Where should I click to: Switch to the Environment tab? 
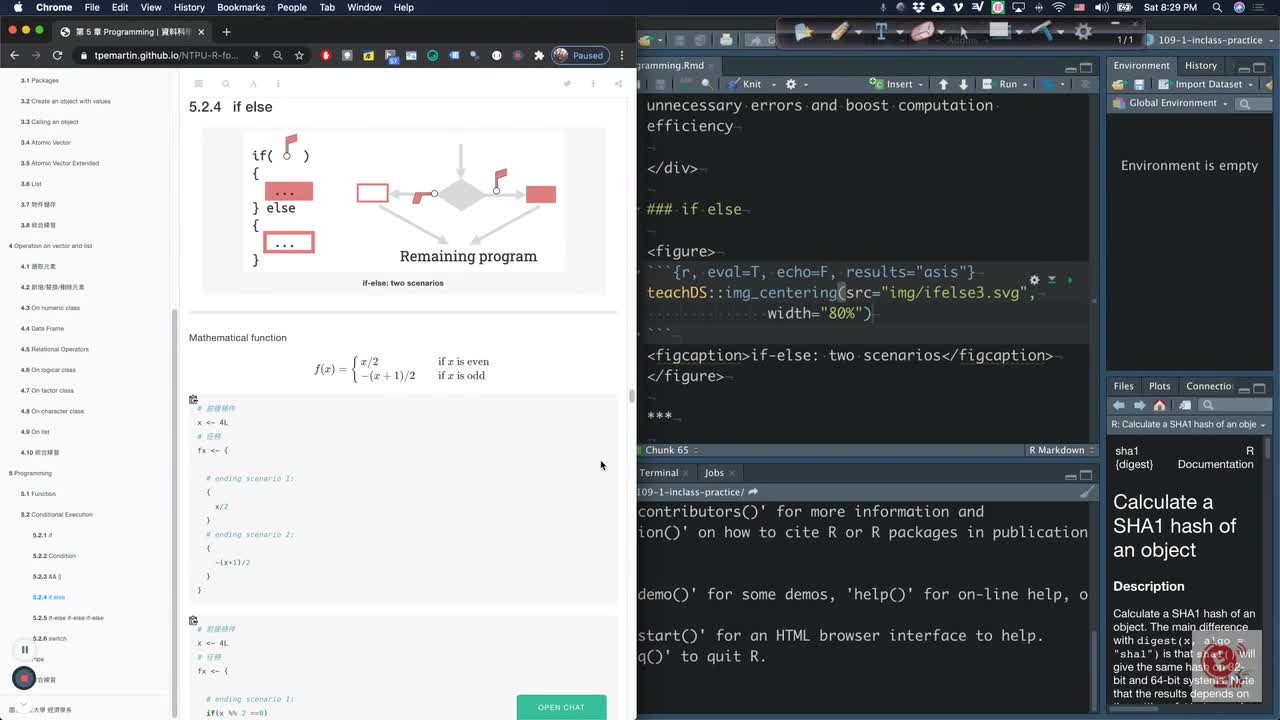pos(1141,65)
